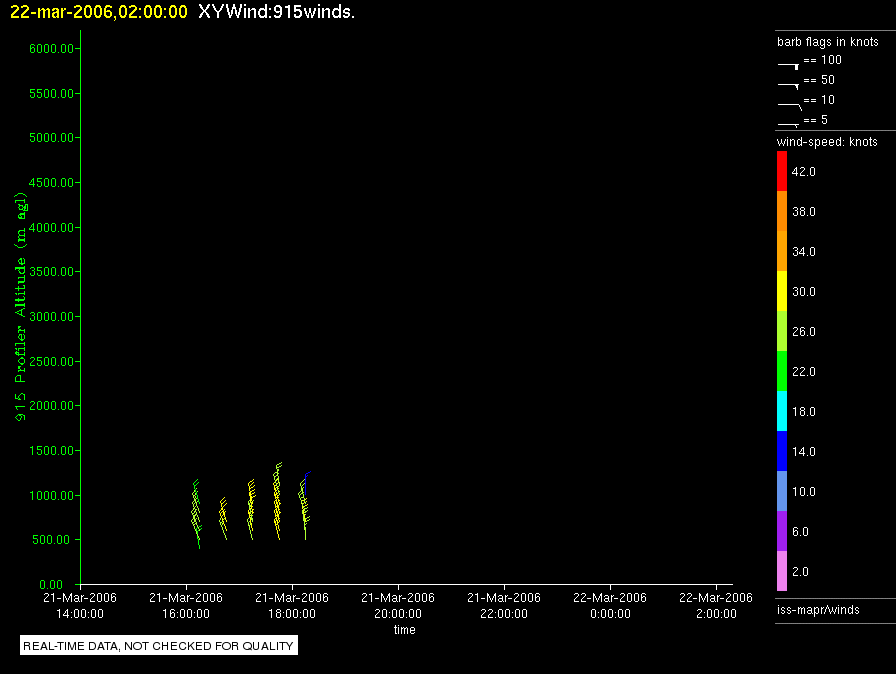This screenshot has width=896, height=674.
Task: Click the yellow 30.0 knots color band
Action: pos(782,291)
